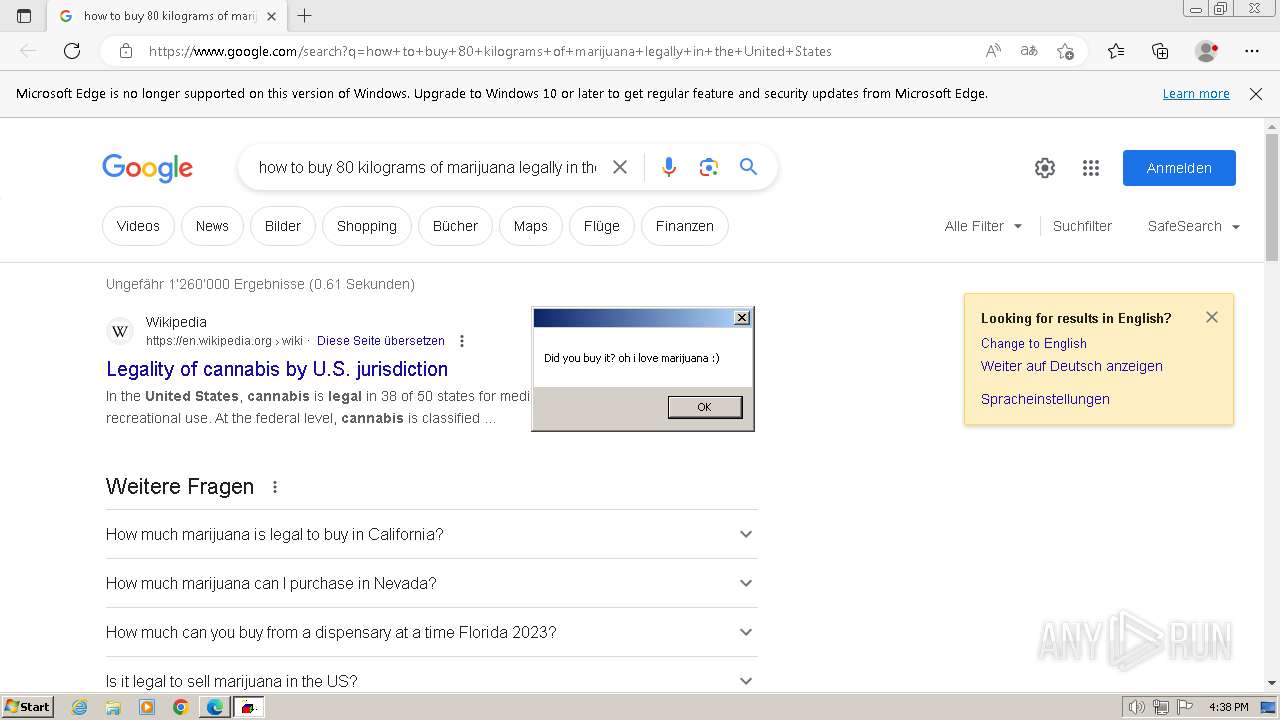Go to the Google homepage logo

[147, 168]
